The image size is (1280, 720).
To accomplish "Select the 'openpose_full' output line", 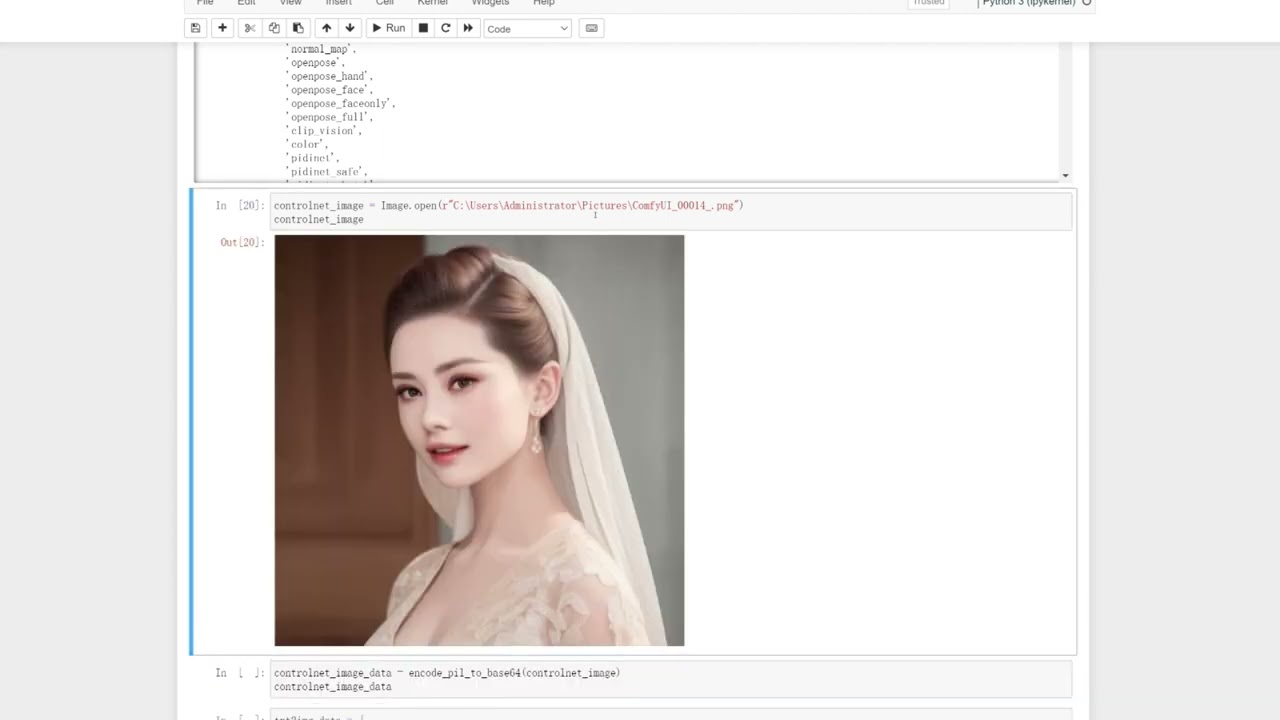I will click(x=329, y=117).
